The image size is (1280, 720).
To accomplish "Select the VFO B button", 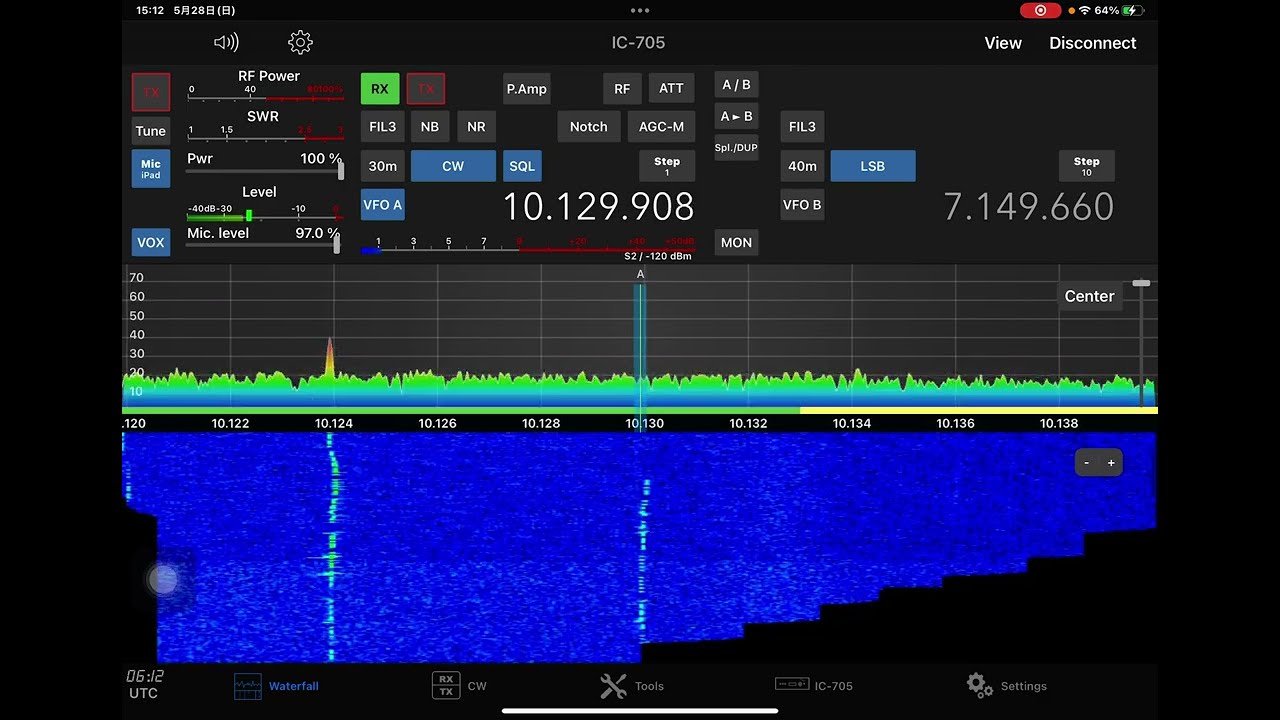I will point(802,205).
